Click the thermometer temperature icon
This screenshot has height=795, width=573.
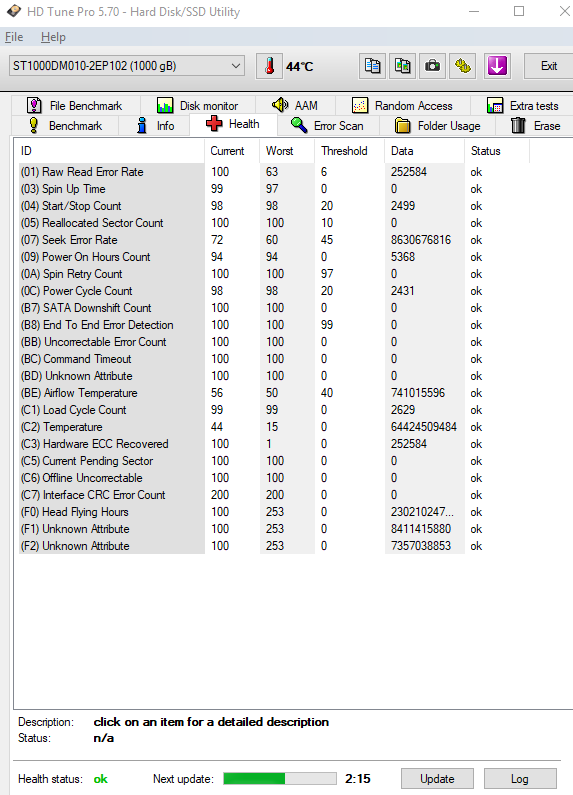tap(269, 66)
